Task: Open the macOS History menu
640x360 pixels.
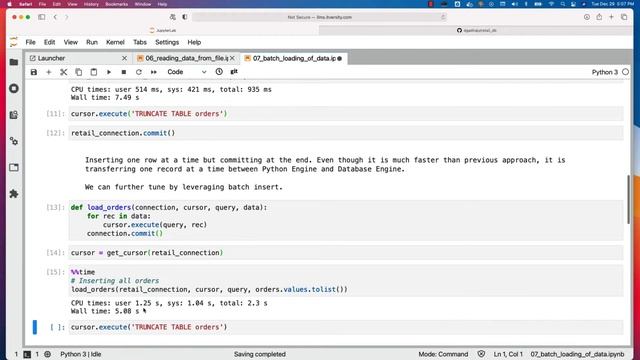Action: click(x=91, y=4)
